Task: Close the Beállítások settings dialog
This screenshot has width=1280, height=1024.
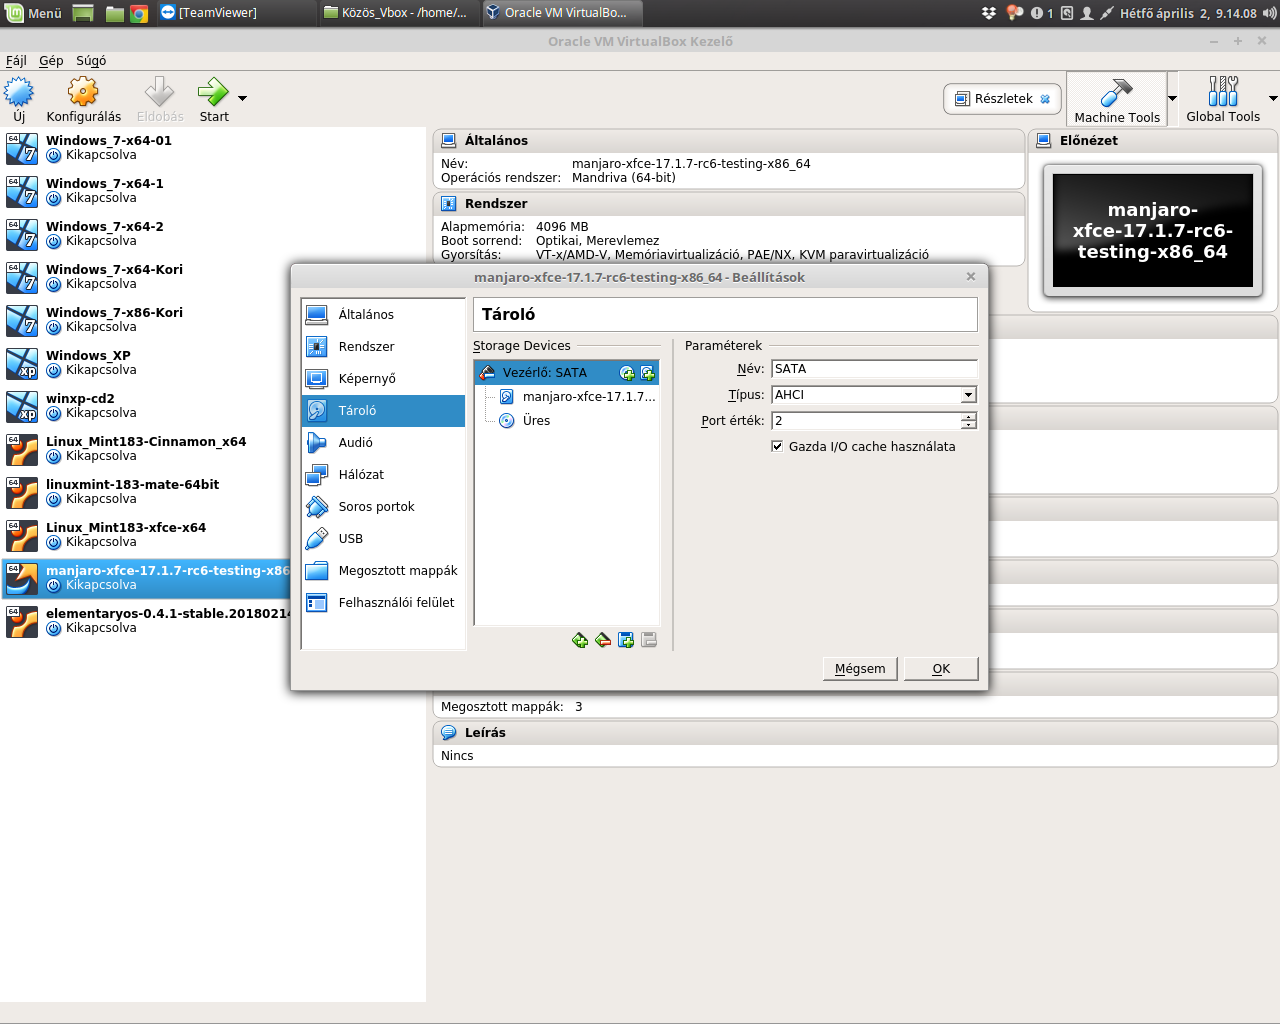Action: point(971,277)
